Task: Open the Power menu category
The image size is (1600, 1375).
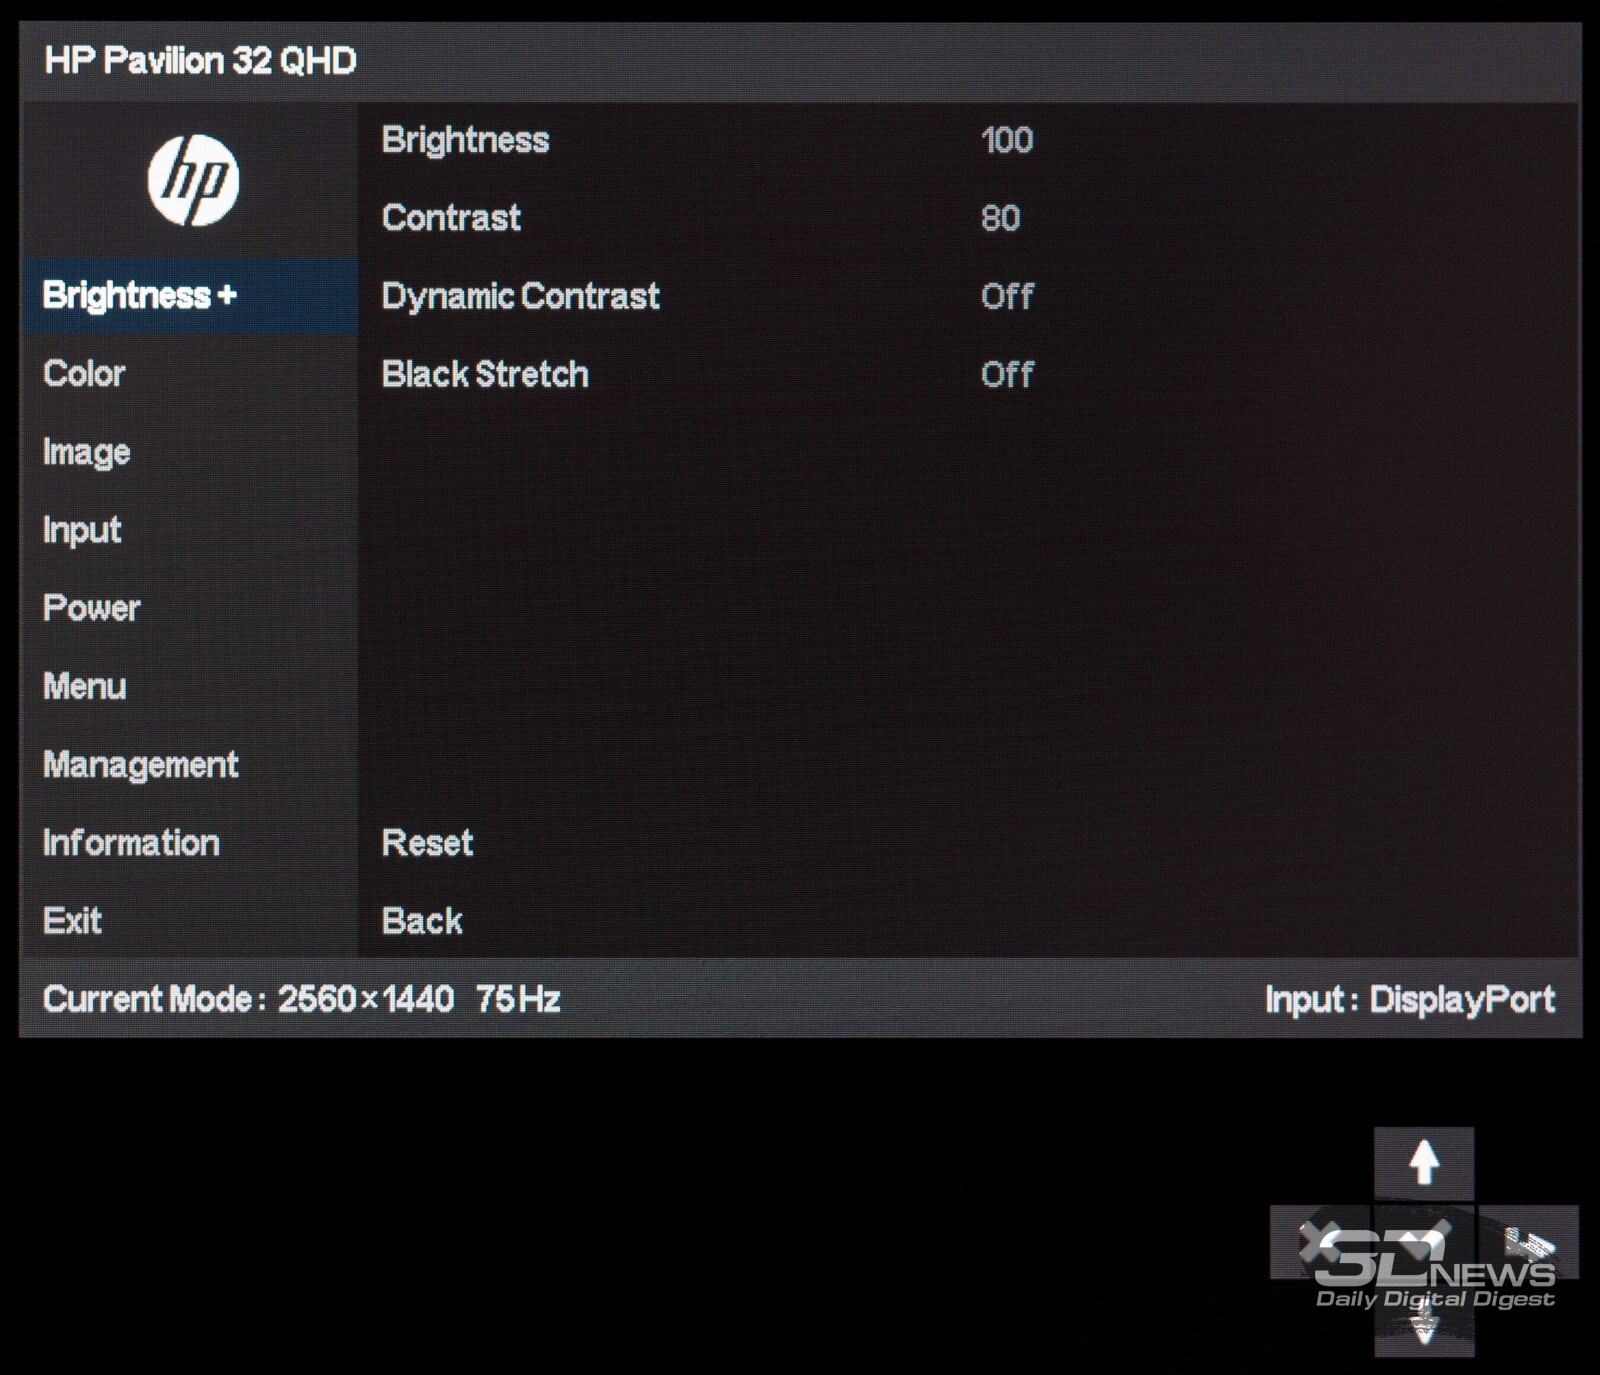Action: (x=189, y=607)
